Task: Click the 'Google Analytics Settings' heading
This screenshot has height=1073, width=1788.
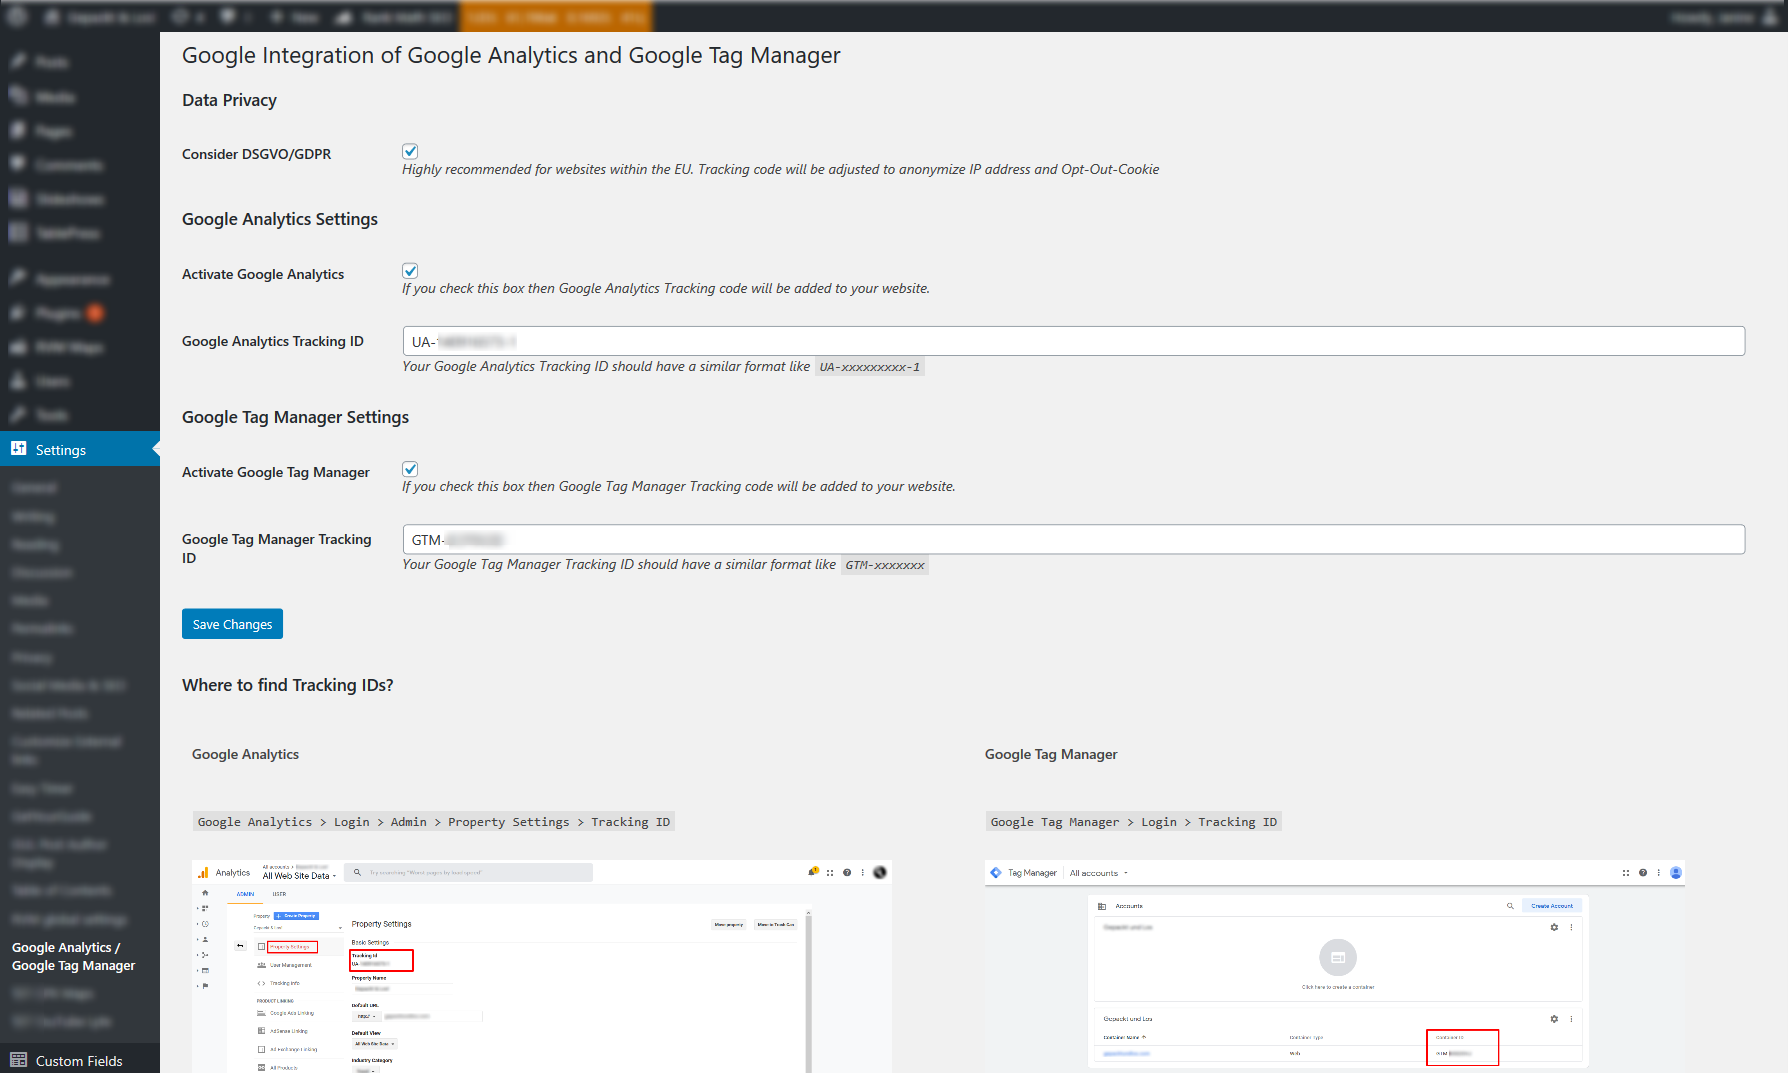Action: click(x=280, y=219)
